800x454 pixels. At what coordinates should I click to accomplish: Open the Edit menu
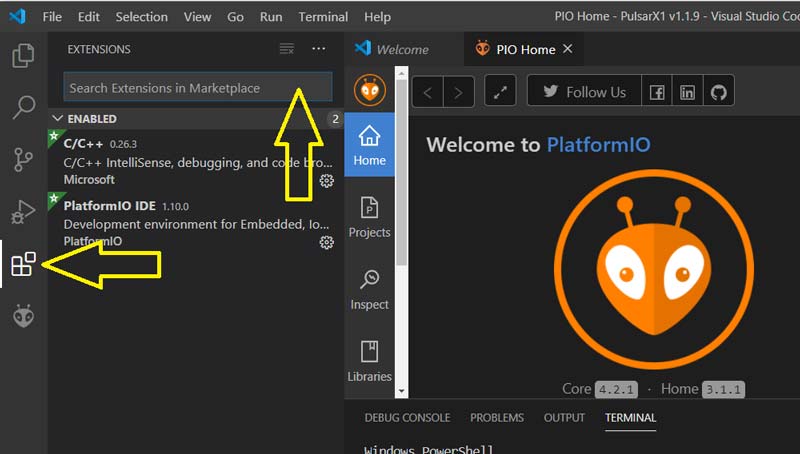point(88,17)
